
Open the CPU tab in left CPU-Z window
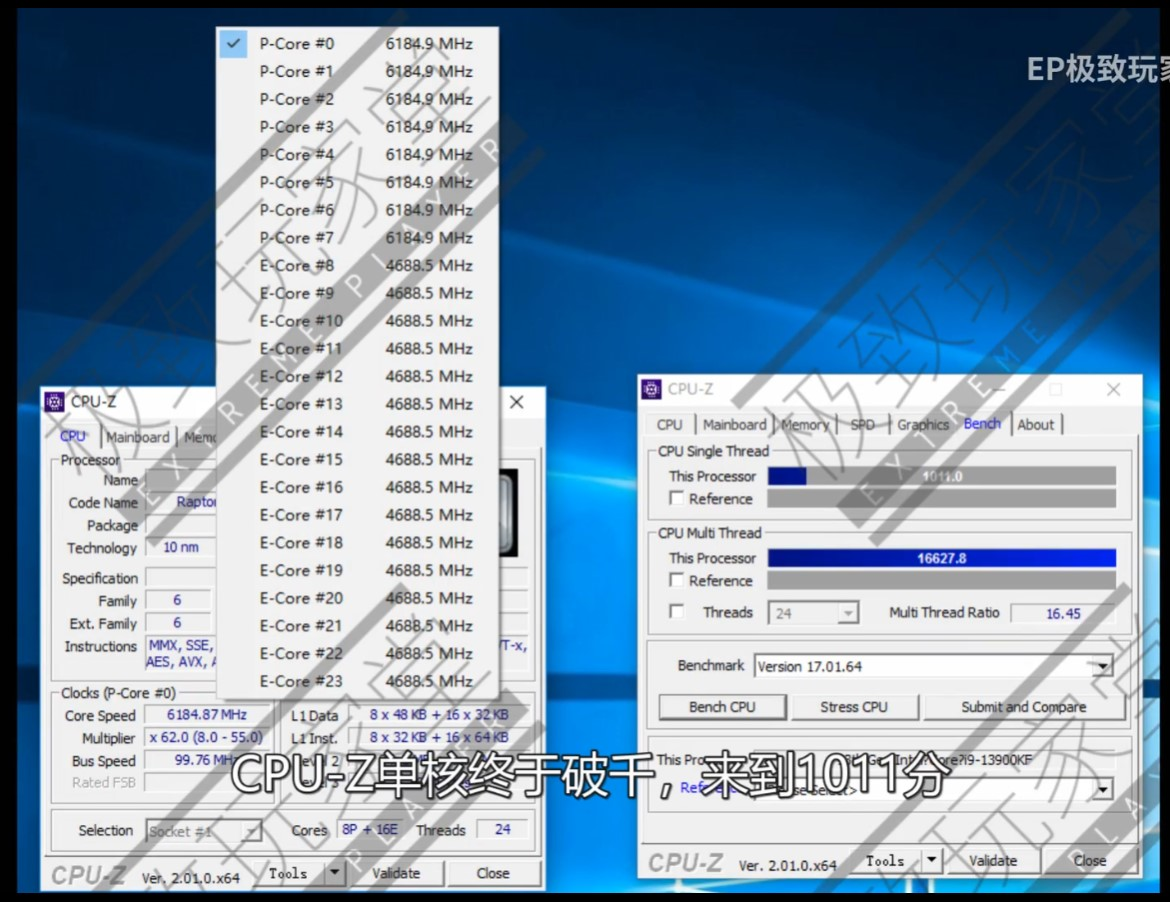tap(73, 436)
